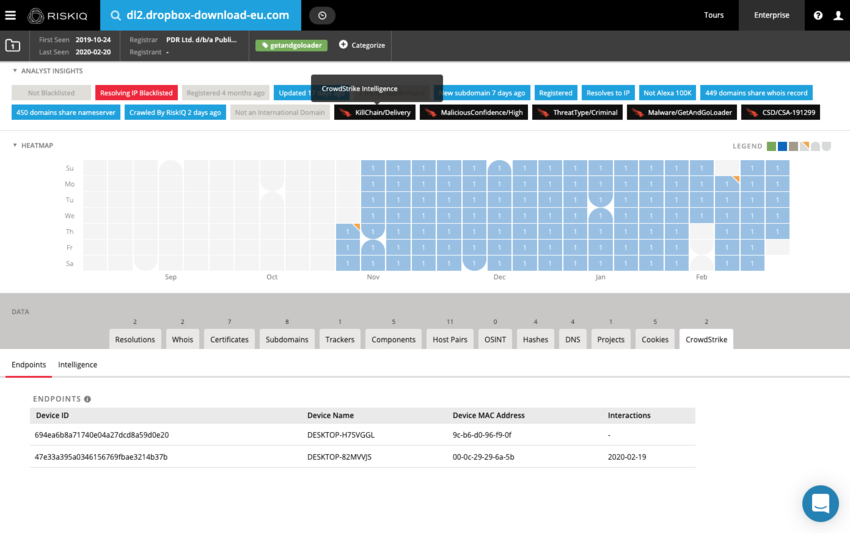Select the green legend swatch
This screenshot has height=533, width=850.
click(771, 146)
